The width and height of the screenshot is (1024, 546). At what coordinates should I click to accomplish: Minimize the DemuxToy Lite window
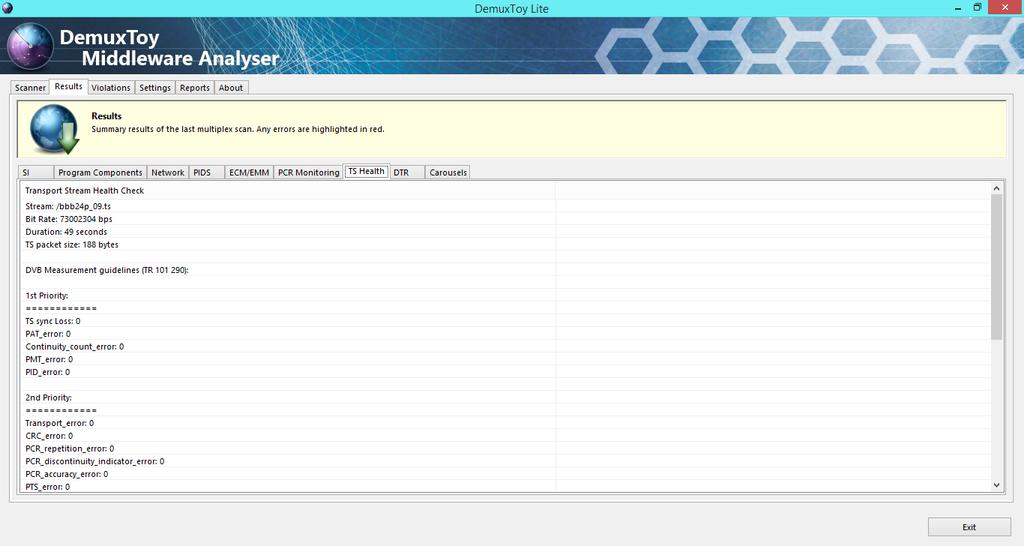pyautogui.click(x=958, y=8)
